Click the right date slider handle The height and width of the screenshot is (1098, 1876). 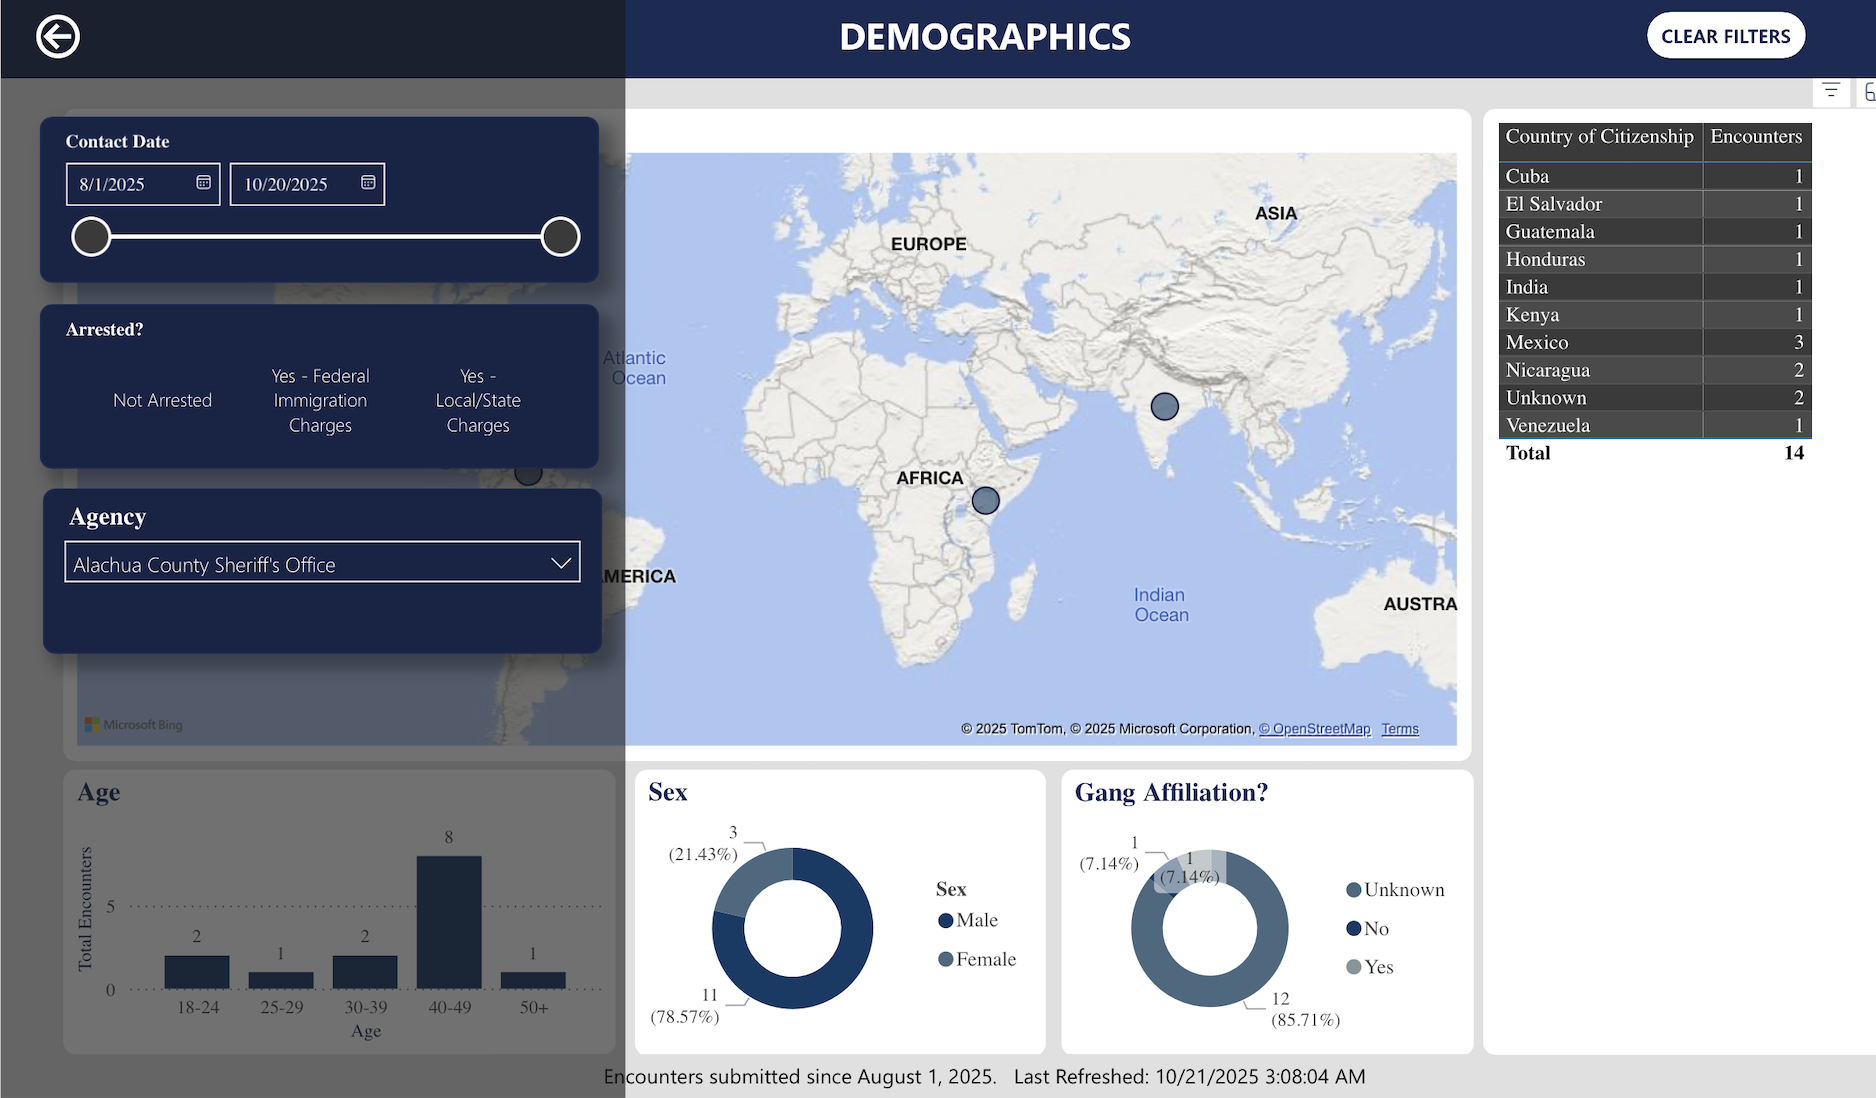click(560, 237)
